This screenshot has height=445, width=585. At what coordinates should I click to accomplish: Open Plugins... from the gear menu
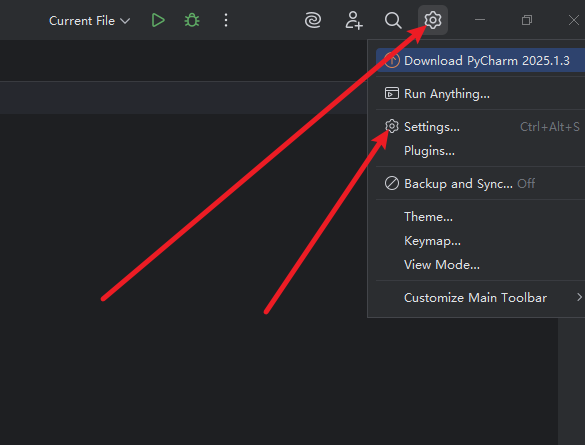(x=481, y=151)
